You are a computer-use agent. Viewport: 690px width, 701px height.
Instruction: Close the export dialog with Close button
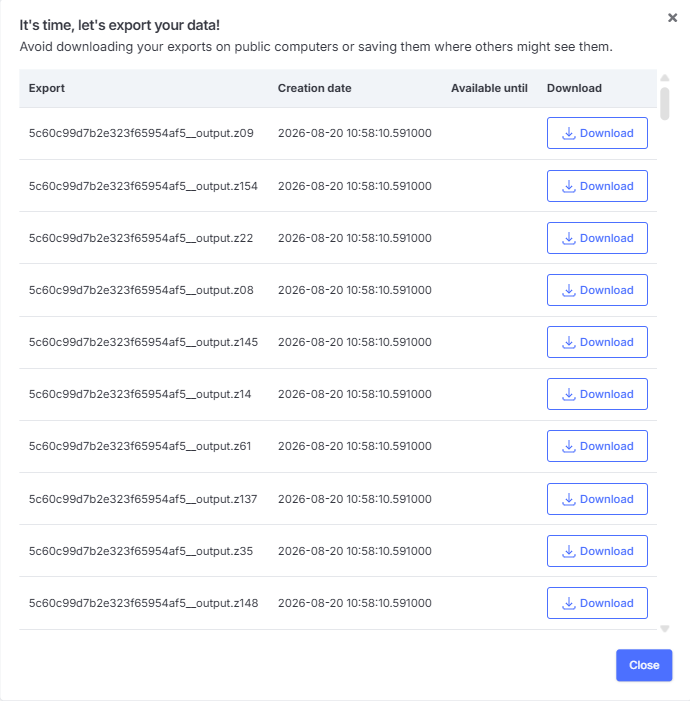point(644,665)
